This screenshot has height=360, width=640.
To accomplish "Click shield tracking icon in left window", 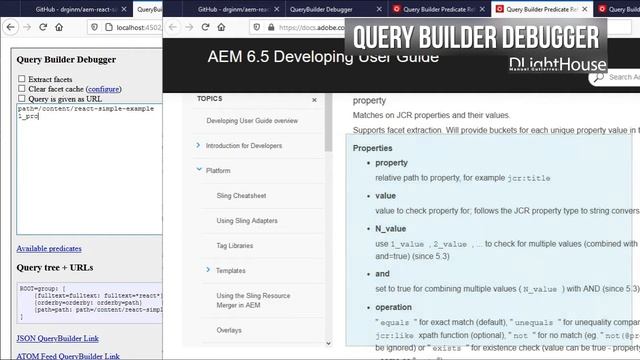I will (x=94, y=27).
